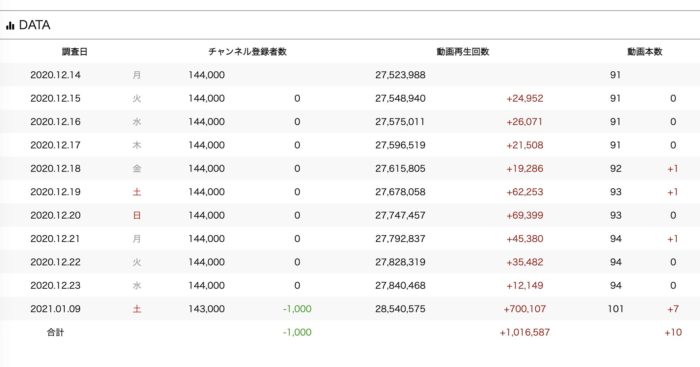The height and width of the screenshot is (367, 700).
Task: Click the +1,016,587 total views value
Action: click(x=525, y=332)
